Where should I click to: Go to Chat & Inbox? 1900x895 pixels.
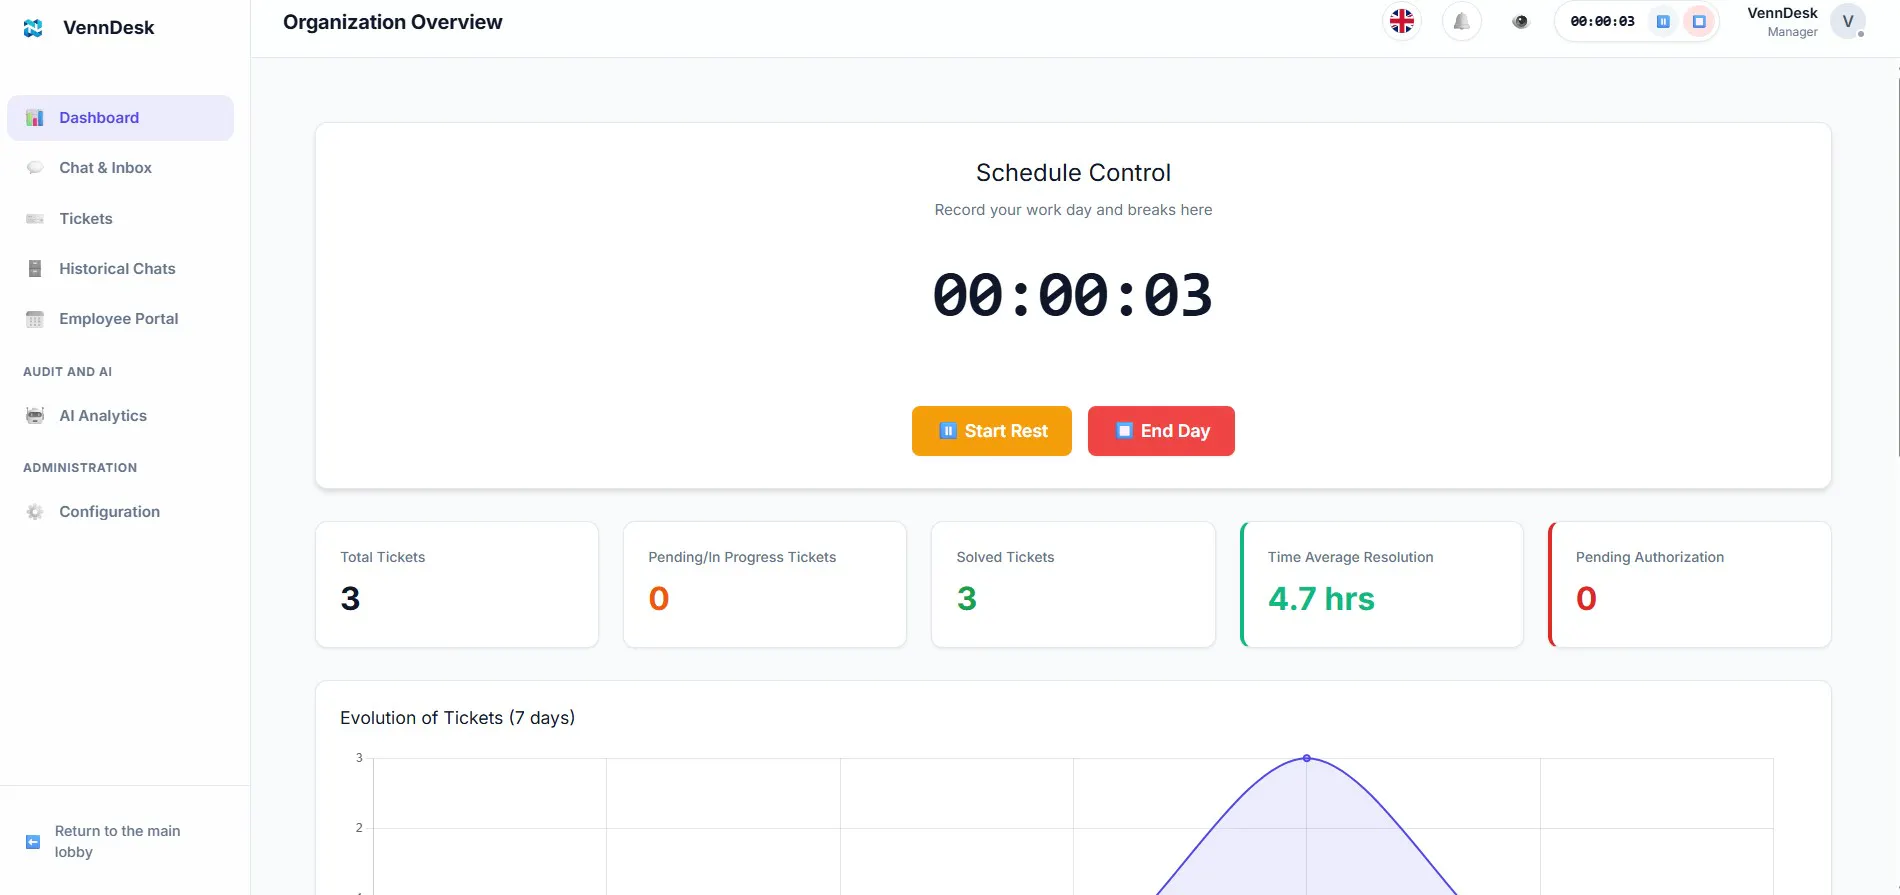(x=120, y=168)
